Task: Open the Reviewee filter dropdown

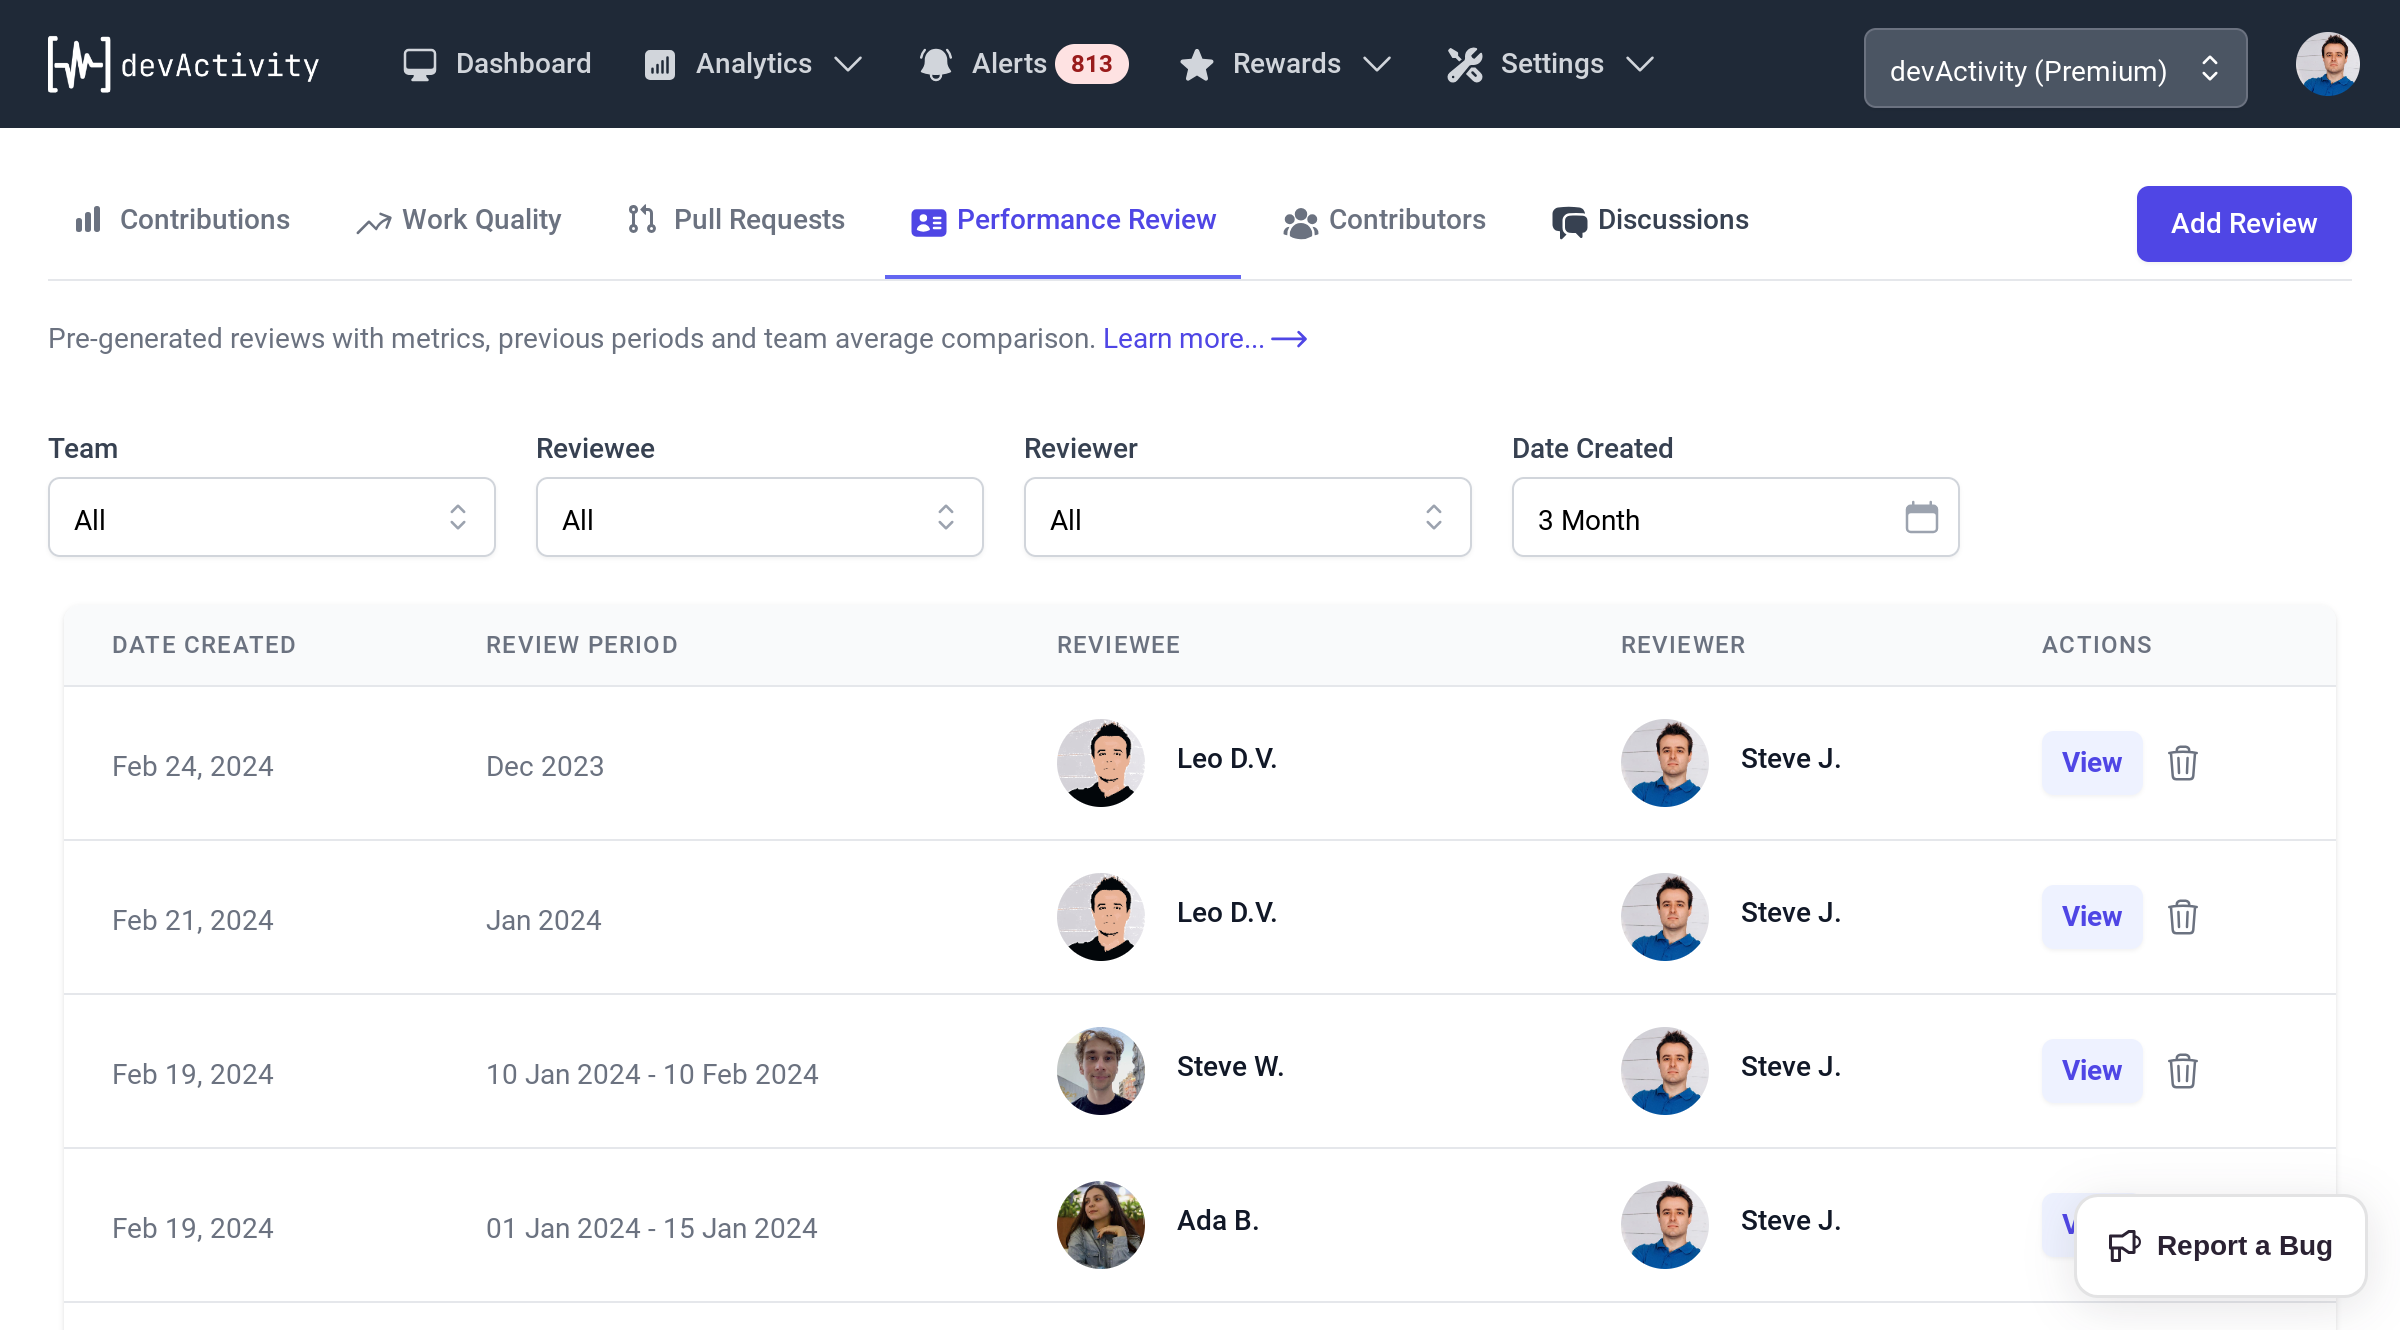Action: tap(759, 517)
